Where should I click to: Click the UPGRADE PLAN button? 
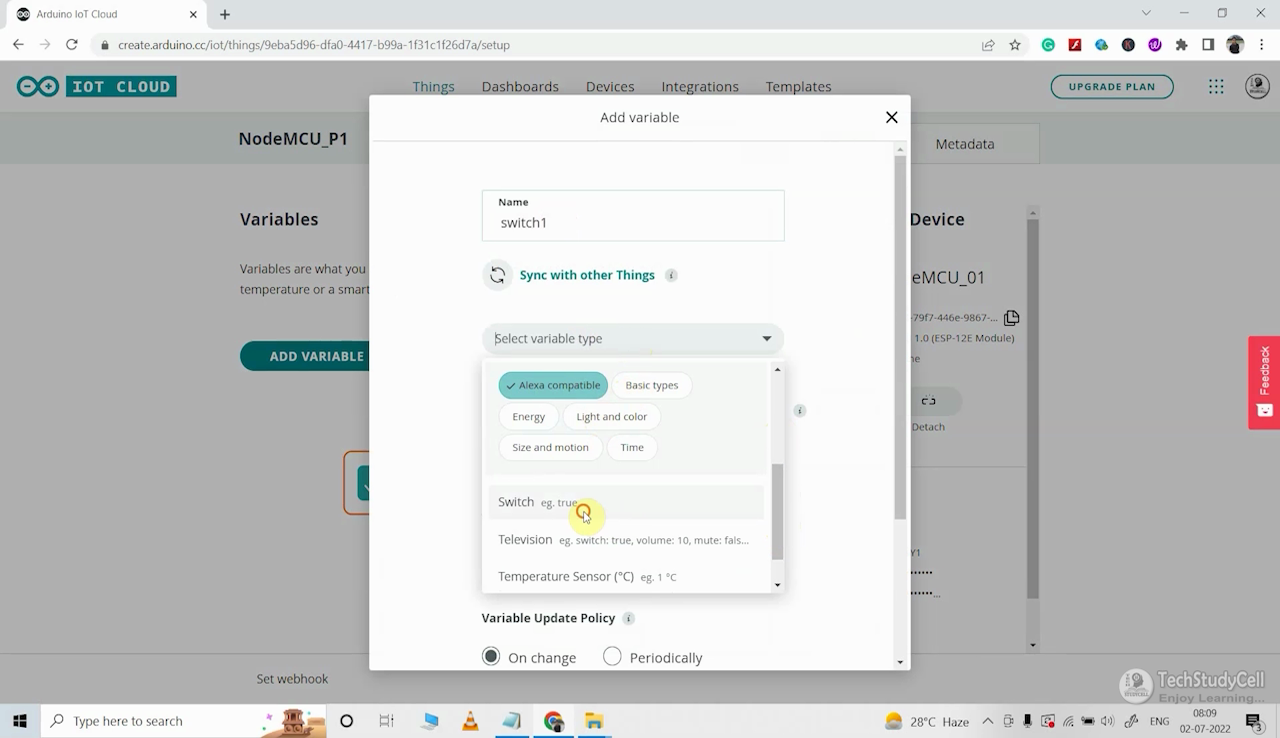tap(1112, 86)
